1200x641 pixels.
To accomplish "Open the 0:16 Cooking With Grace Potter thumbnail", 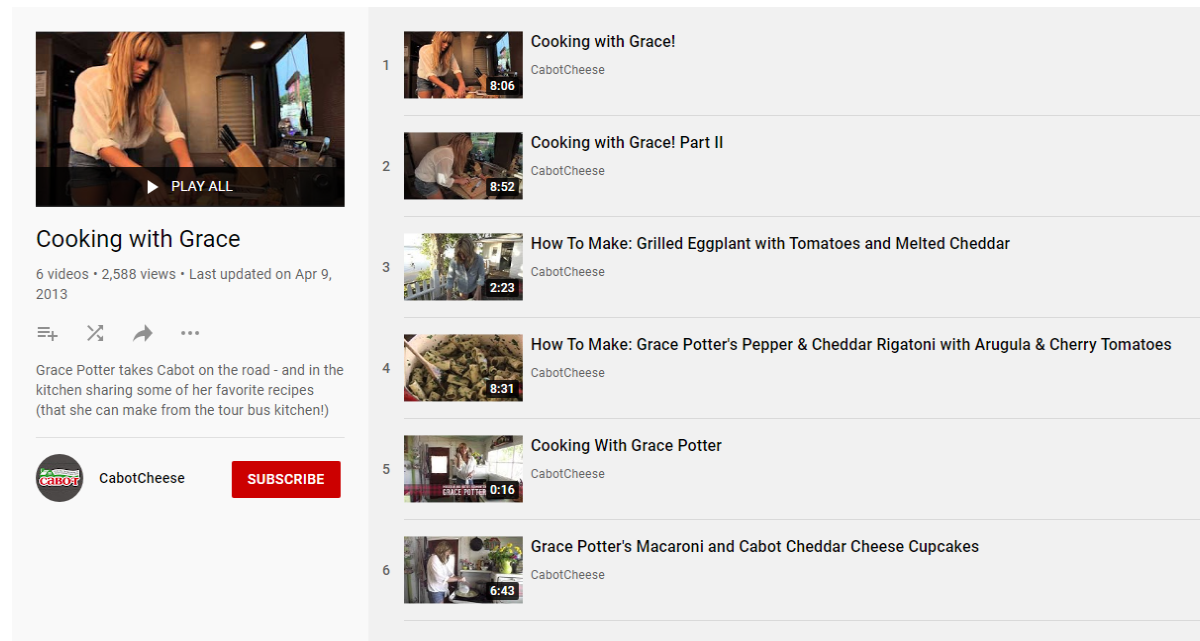I will coord(463,469).
